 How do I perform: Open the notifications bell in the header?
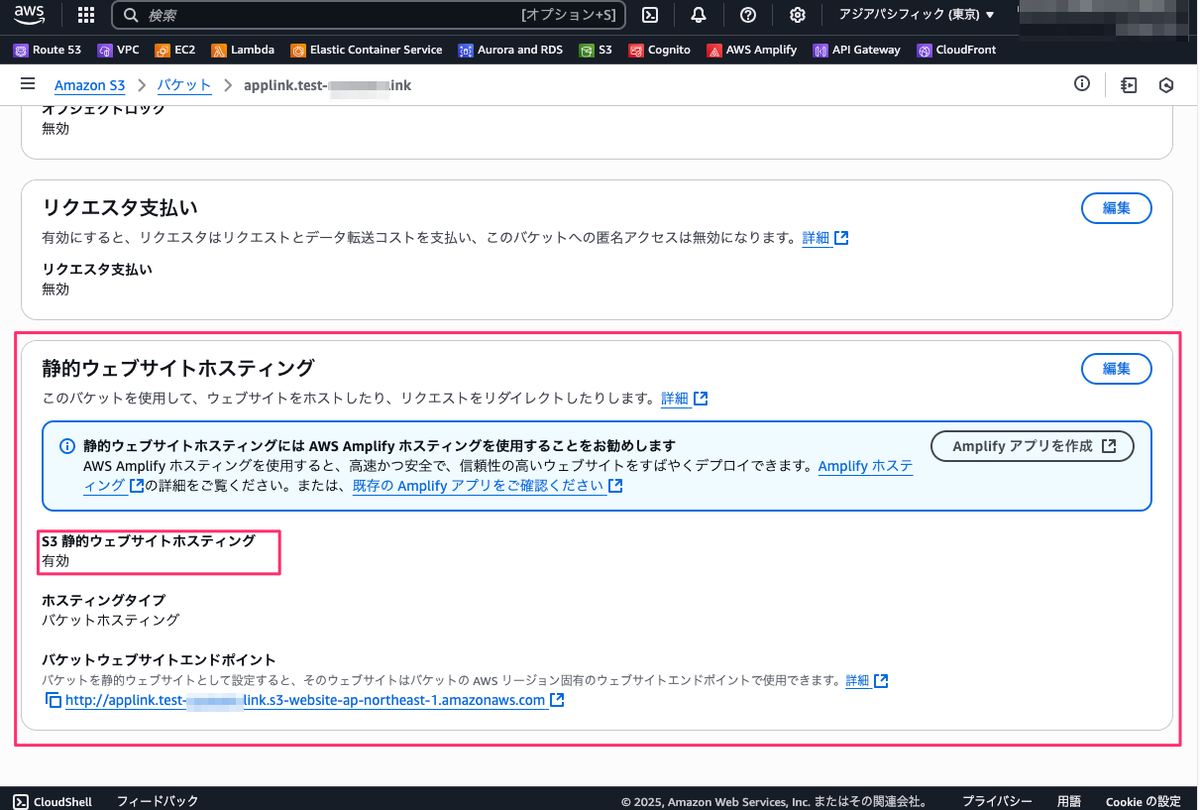pos(698,15)
